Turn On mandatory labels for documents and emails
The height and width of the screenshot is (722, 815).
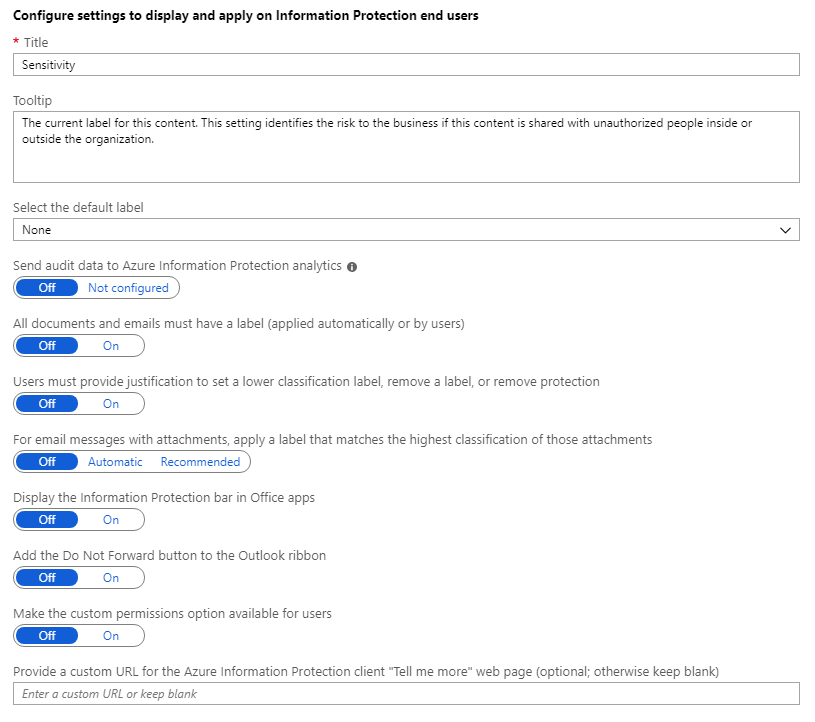(110, 346)
